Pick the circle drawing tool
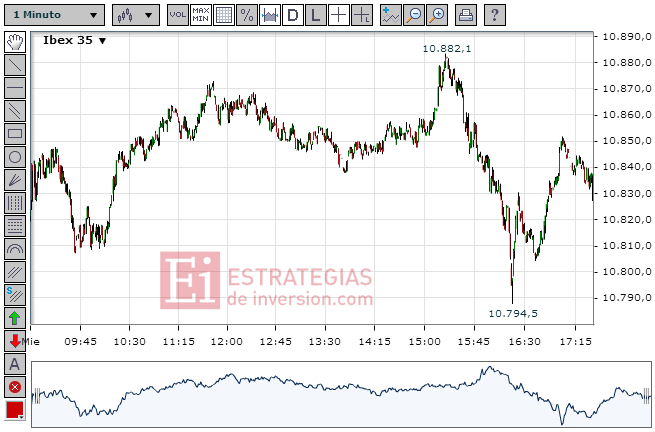 coord(15,157)
